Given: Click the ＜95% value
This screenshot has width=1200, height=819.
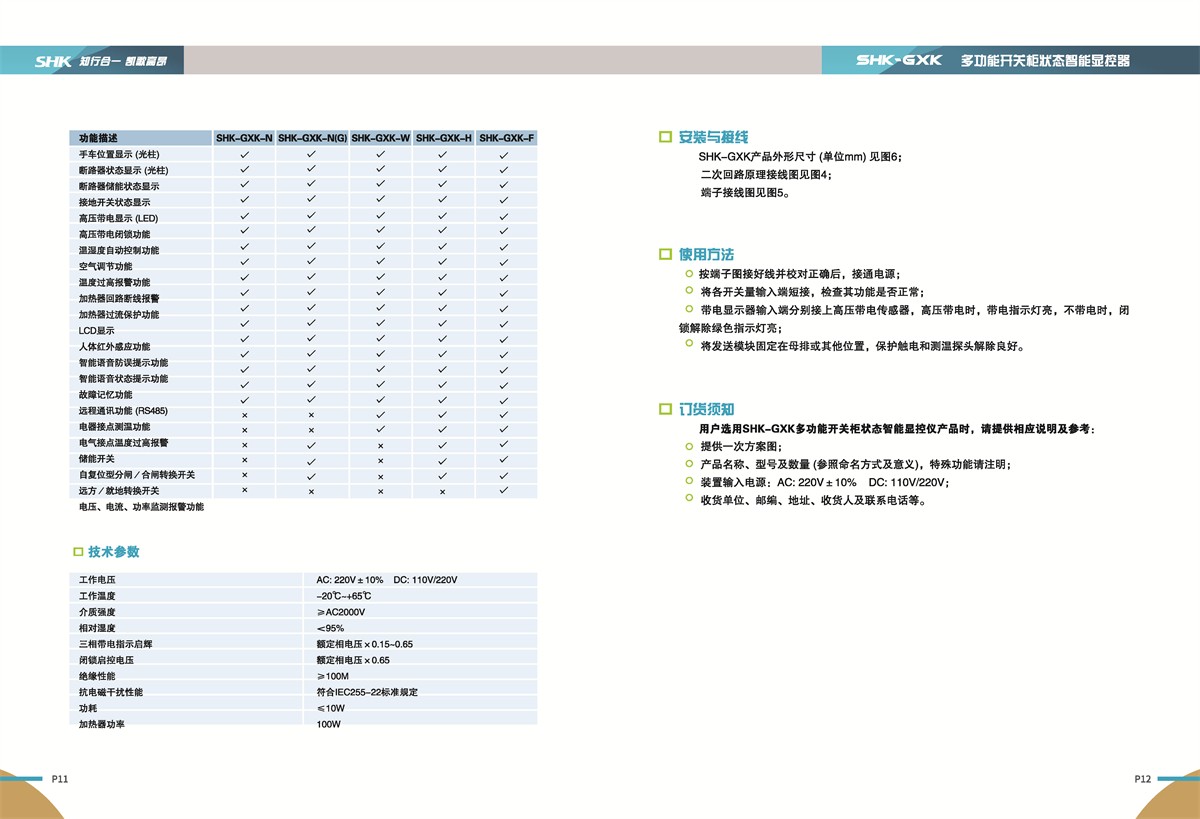Looking at the screenshot, I should [x=330, y=628].
